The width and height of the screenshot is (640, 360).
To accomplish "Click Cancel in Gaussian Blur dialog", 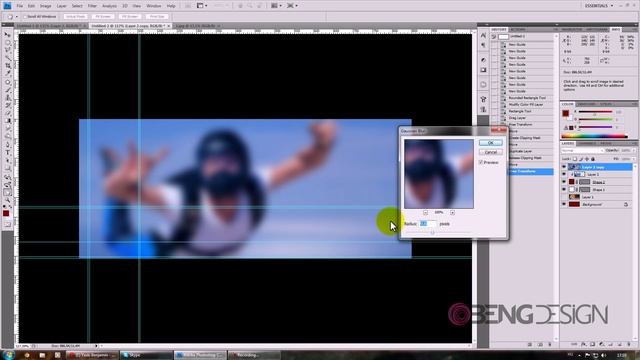I will pyautogui.click(x=491, y=152).
